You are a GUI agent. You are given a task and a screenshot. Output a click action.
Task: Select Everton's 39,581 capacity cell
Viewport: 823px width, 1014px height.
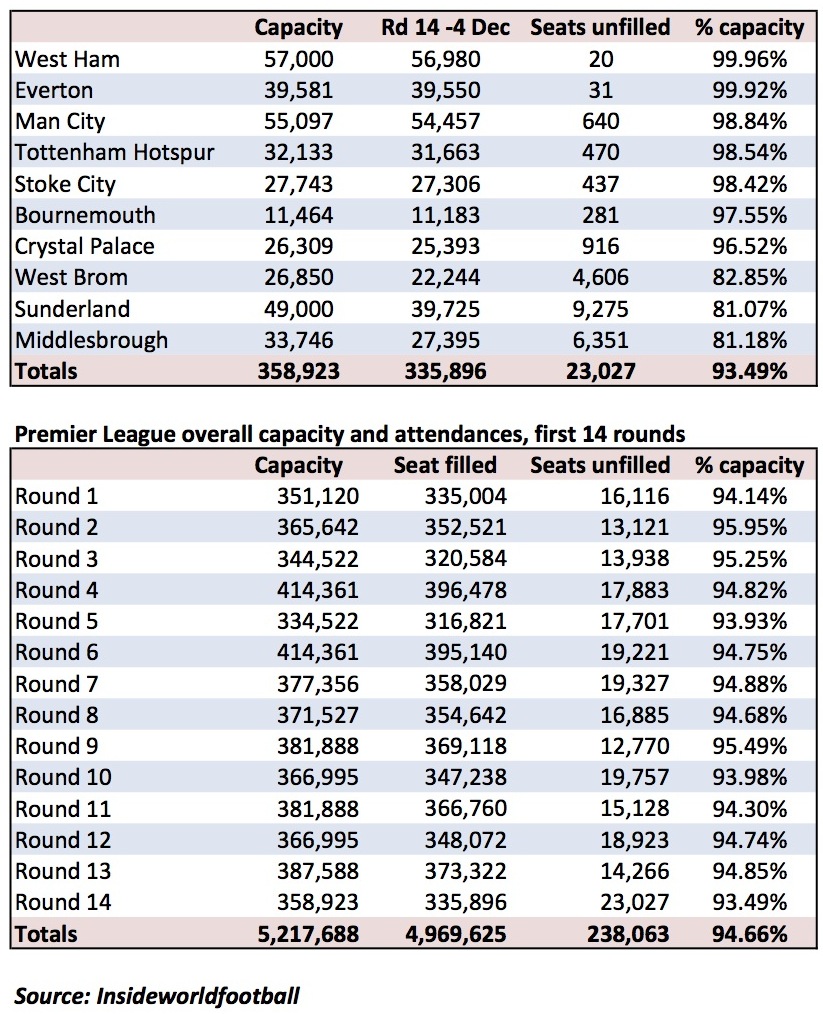coord(298,90)
